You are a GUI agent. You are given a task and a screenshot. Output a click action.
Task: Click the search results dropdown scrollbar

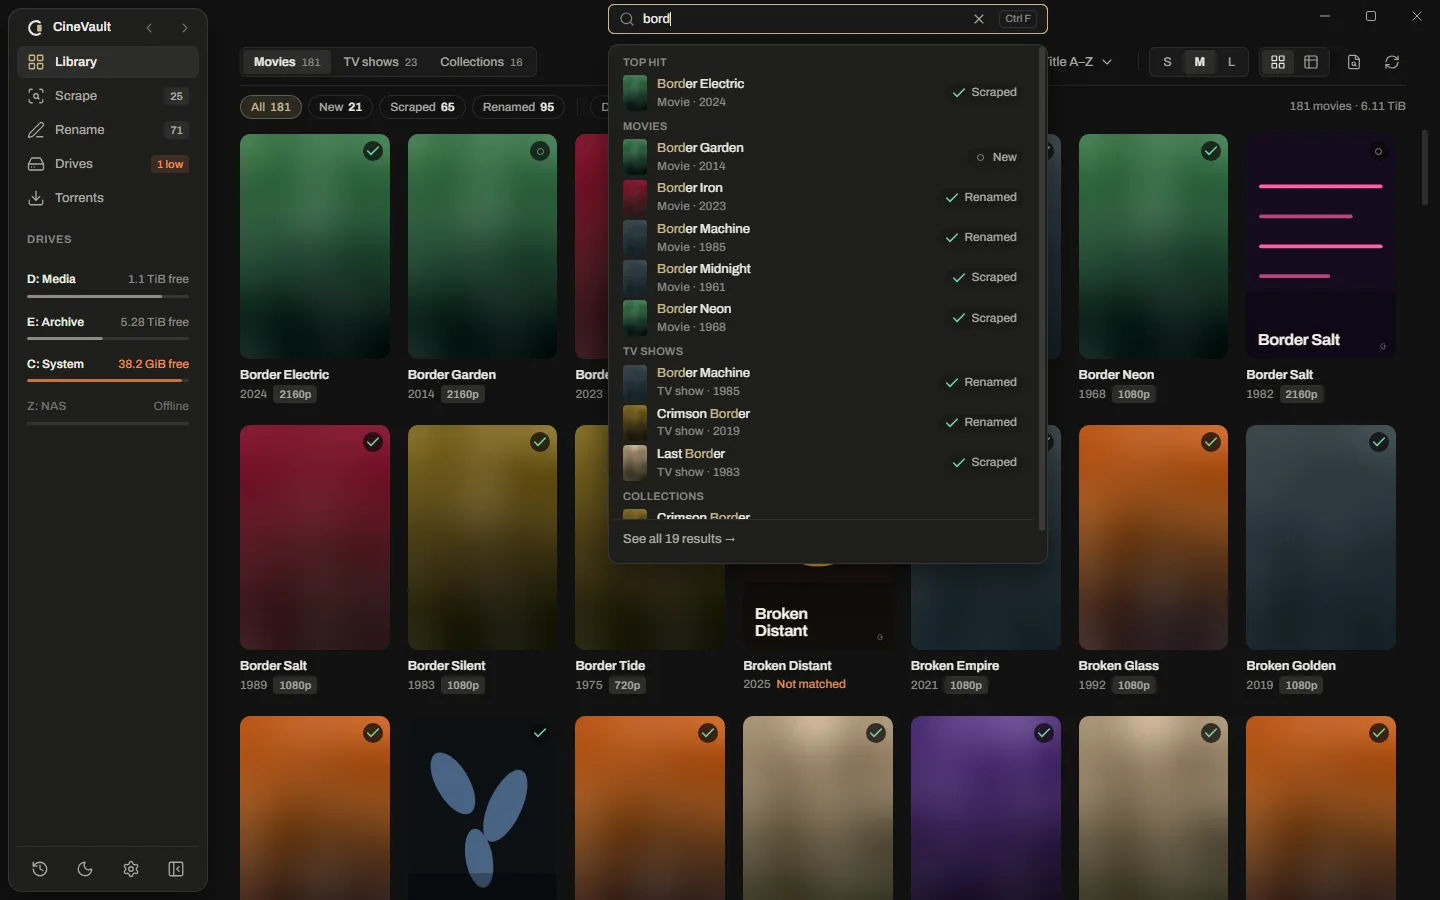click(1042, 288)
